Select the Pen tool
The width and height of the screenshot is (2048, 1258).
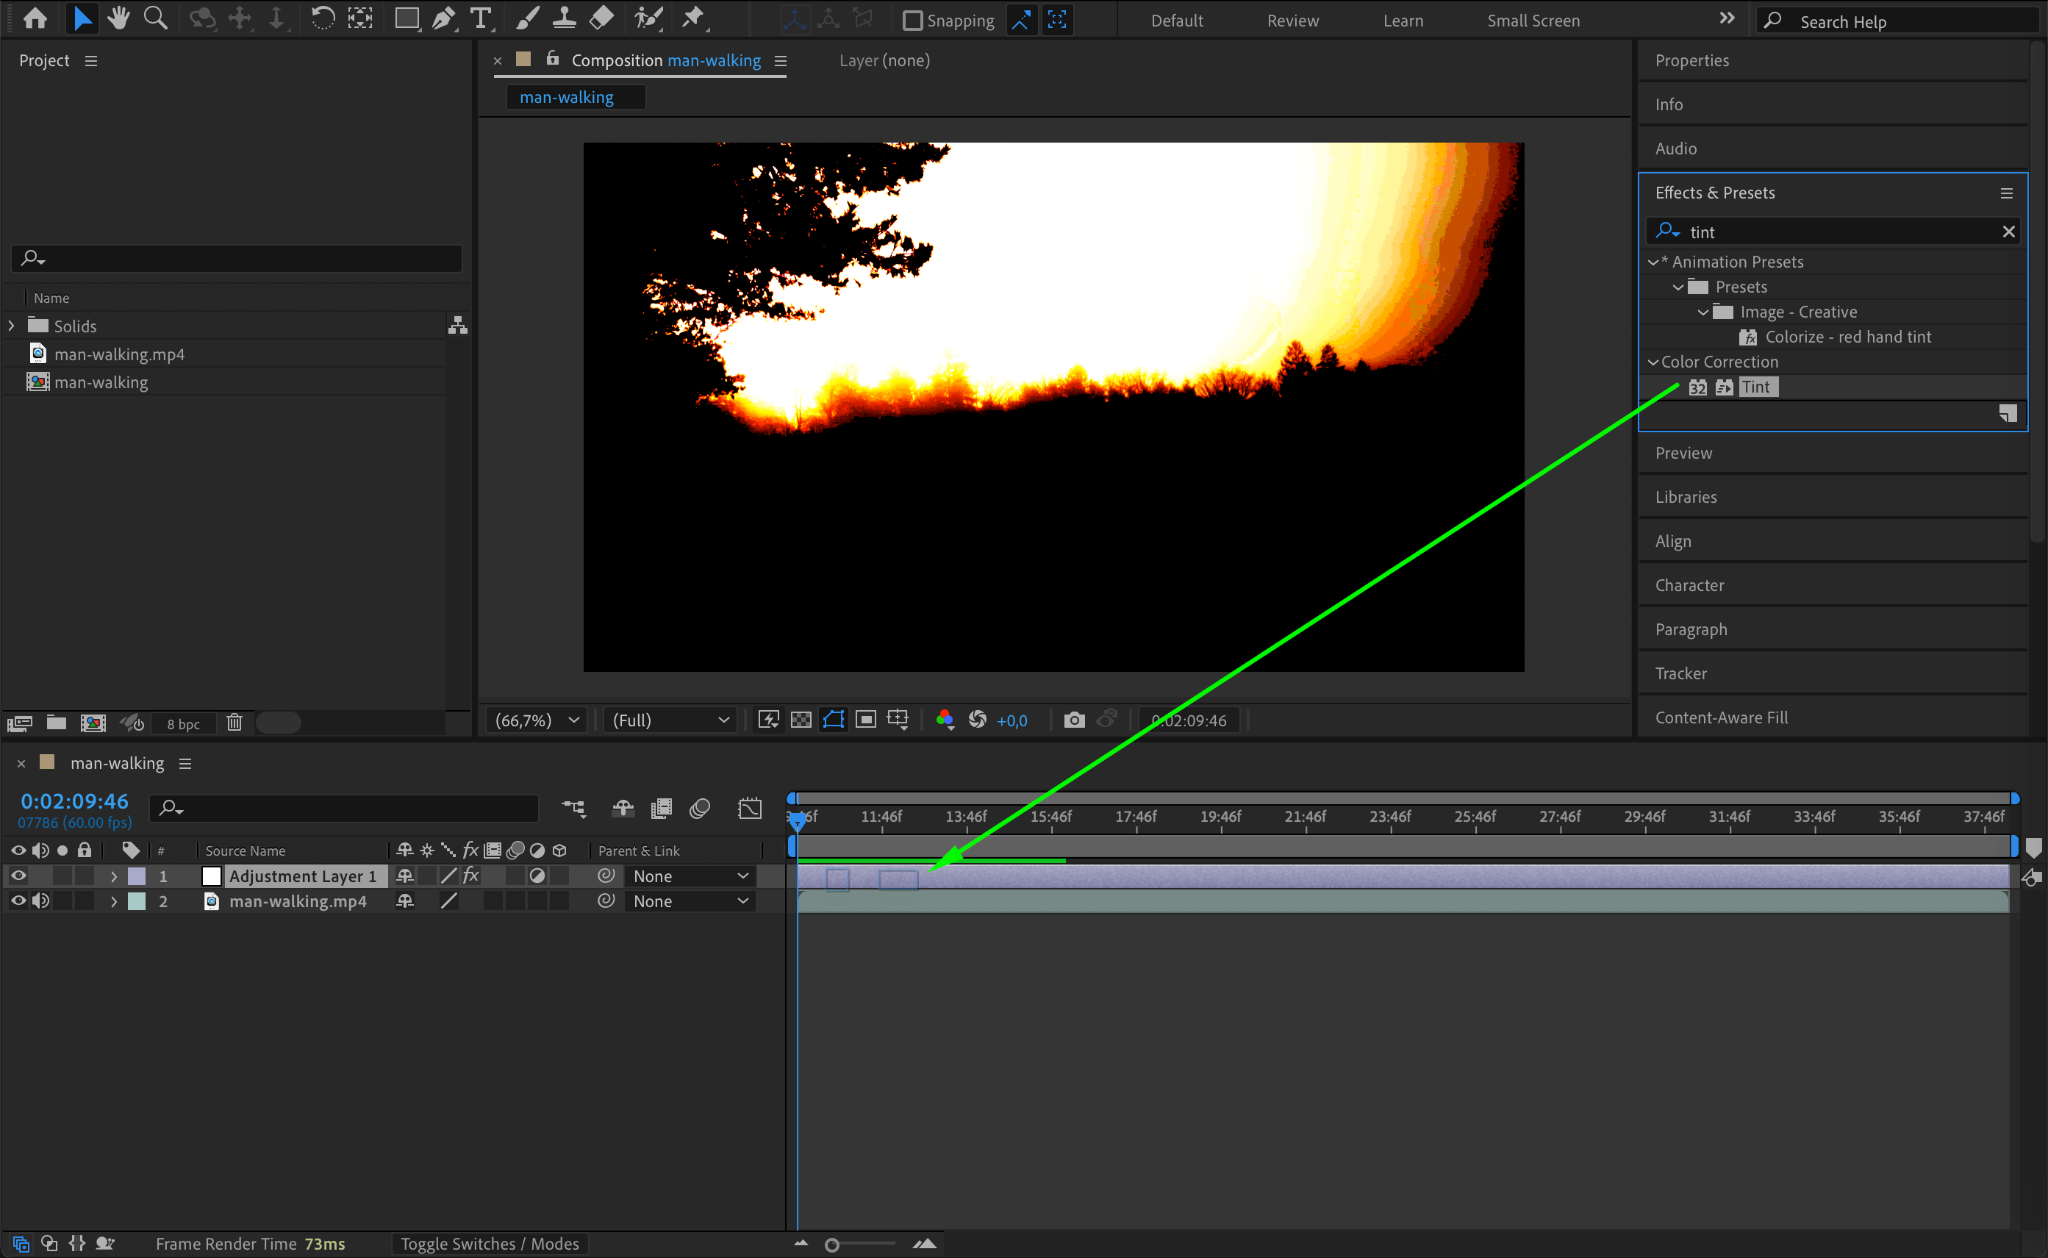pos(443,18)
